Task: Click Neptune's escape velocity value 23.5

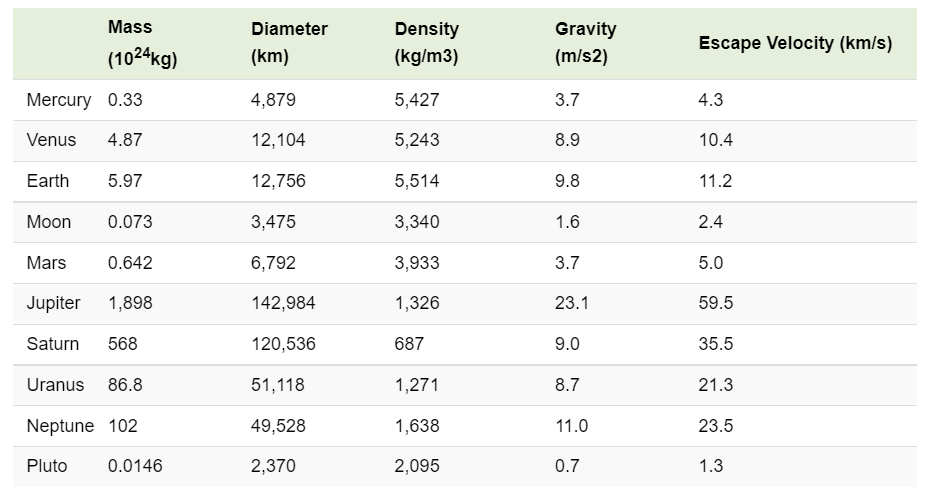Action: 716,426
